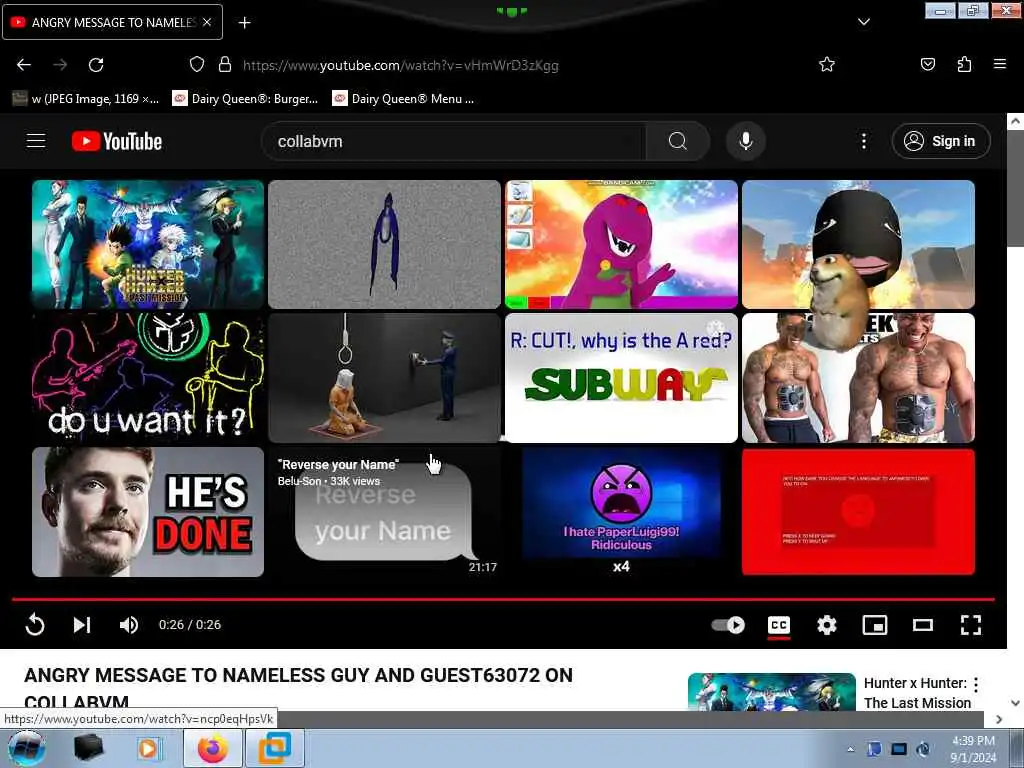Image resolution: width=1024 pixels, height=768 pixels.
Task: Seek on the red progress bar
Action: pyautogui.click(x=503, y=598)
